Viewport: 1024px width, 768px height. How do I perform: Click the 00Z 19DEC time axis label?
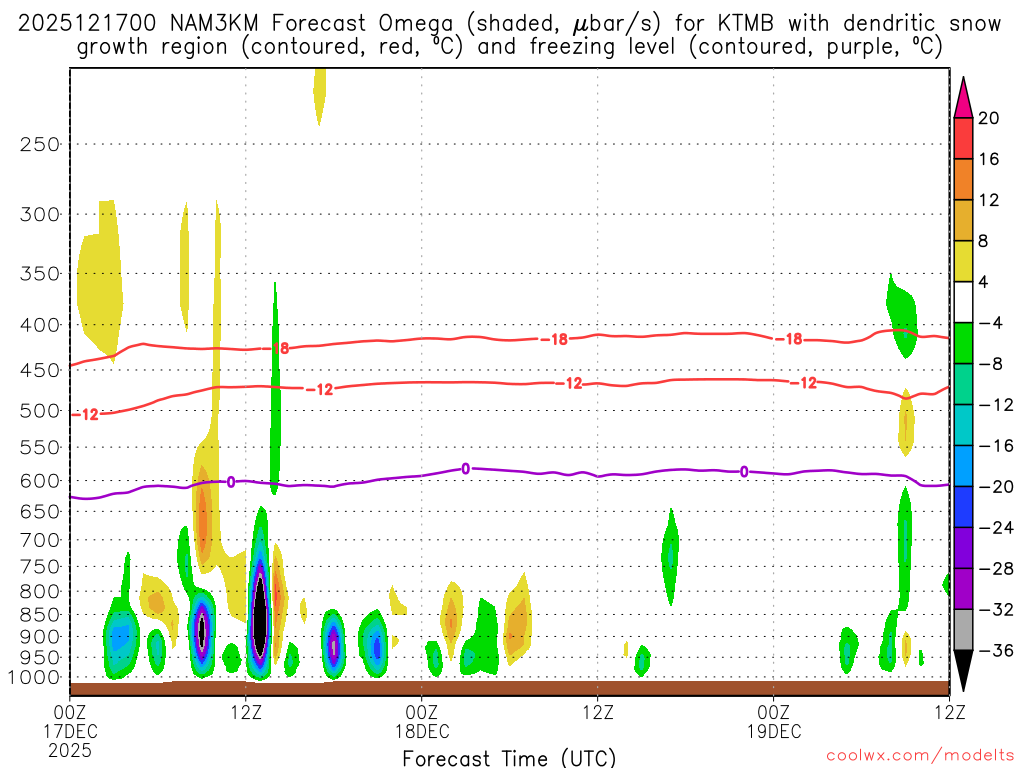click(x=774, y=721)
